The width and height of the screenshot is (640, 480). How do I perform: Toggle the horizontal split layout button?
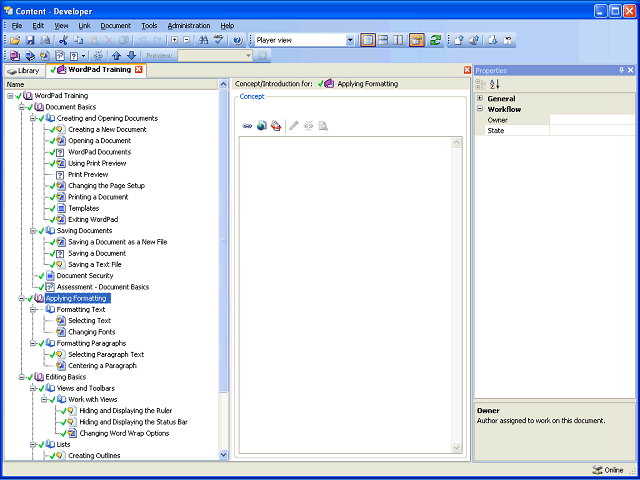coord(383,40)
